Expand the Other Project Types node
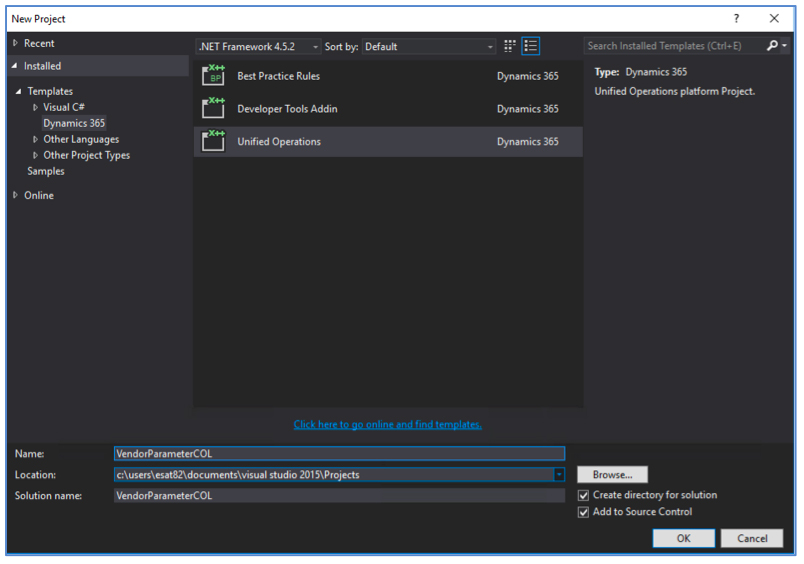Image resolution: width=804 pixels, height=564 pixels. [35, 155]
